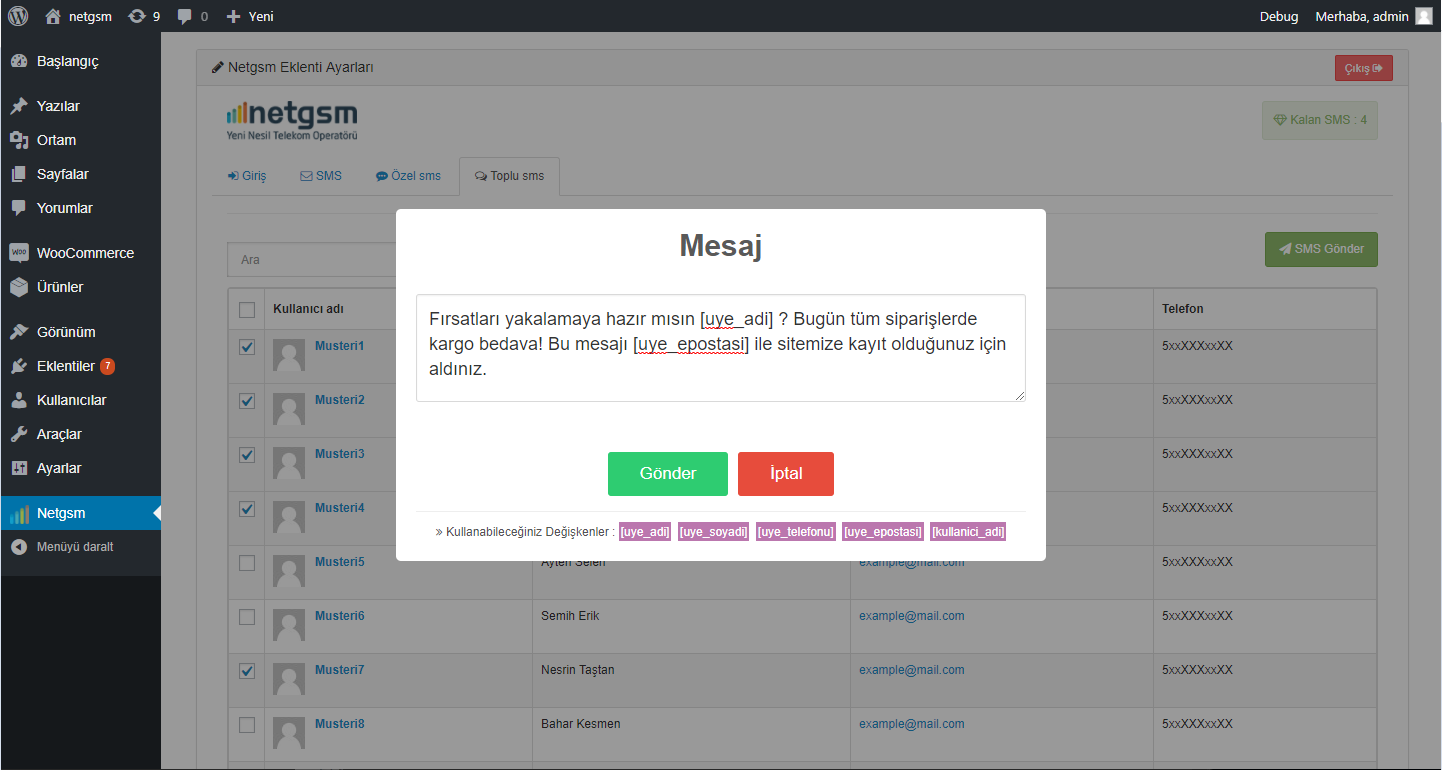Open Sayfalar in the sidebar
This screenshot has width=1442, height=770.
[x=80, y=174]
